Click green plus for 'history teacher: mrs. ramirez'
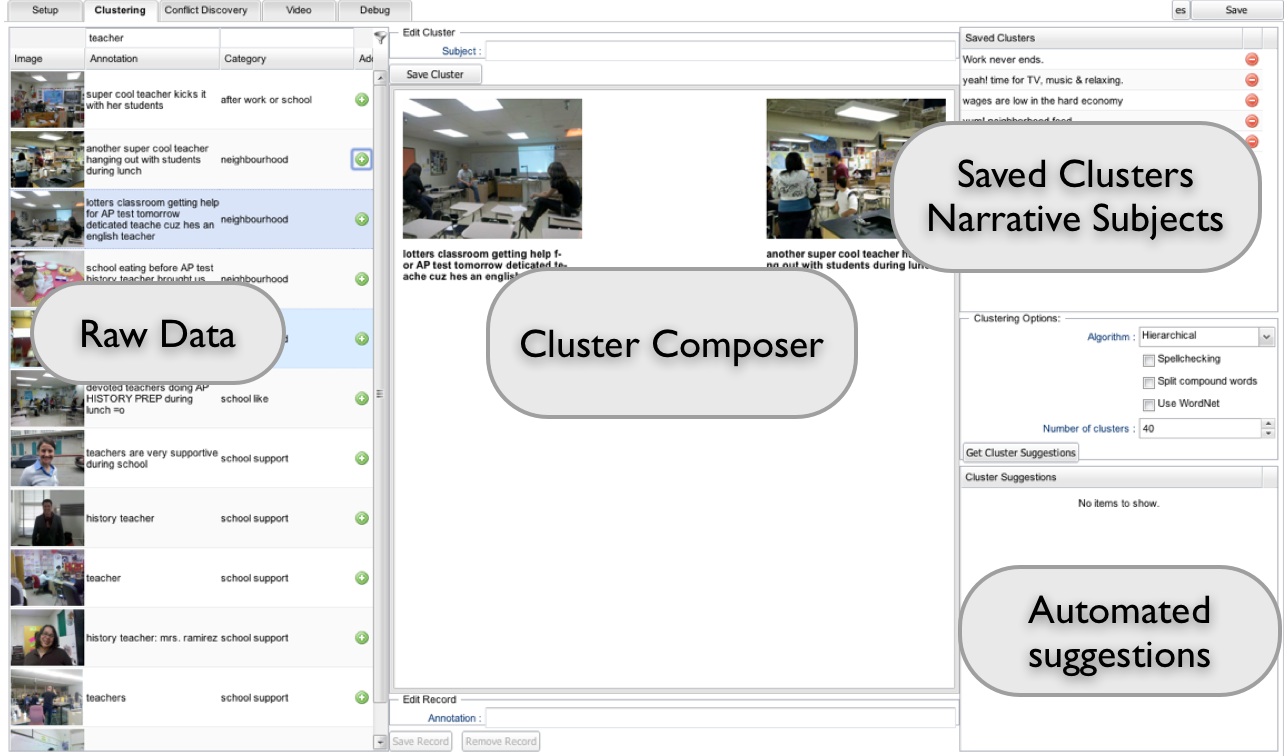 [x=362, y=638]
